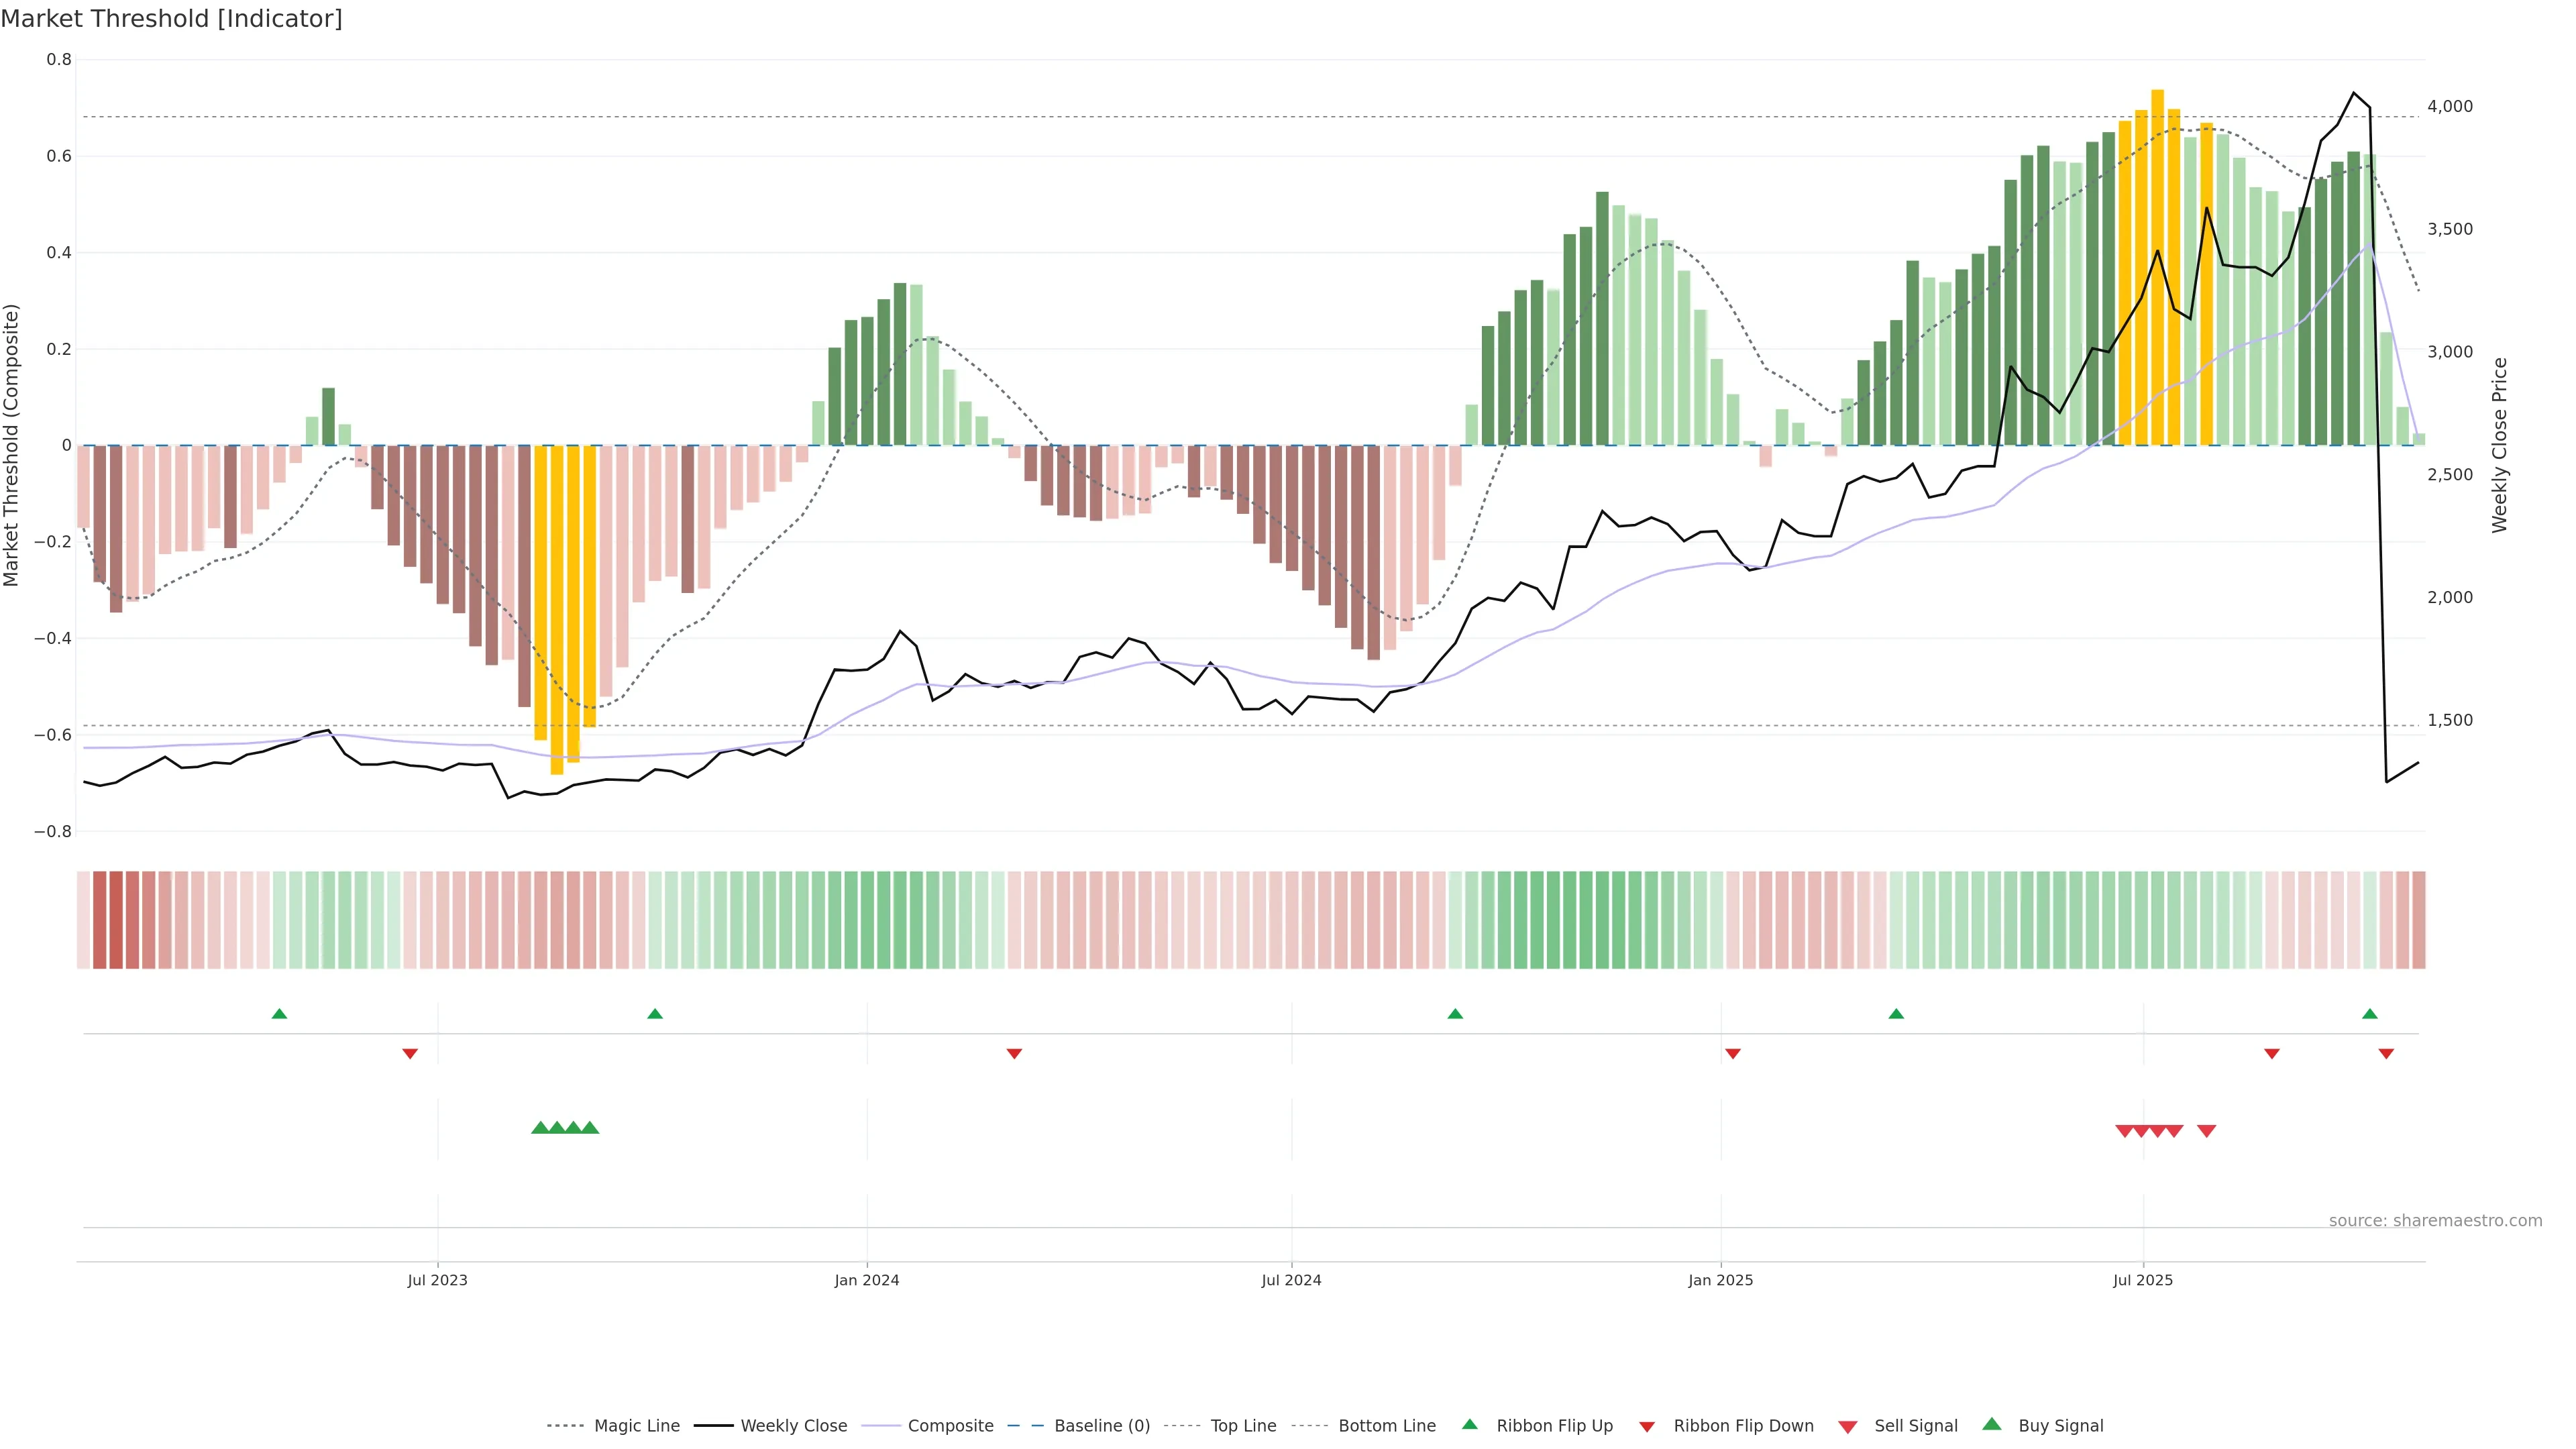Click the rightmost Ribbon Flip Up marker
2576x1449 pixels.
click(2369, 1014)
